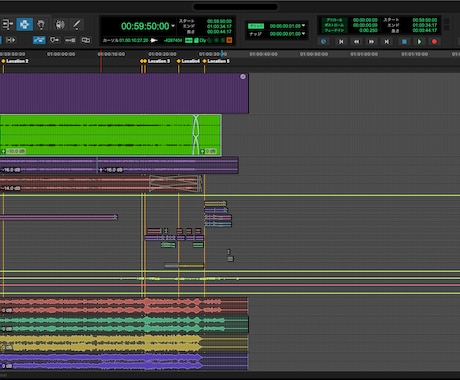Click the long crossfade on the red track clip

coord(175,184)
